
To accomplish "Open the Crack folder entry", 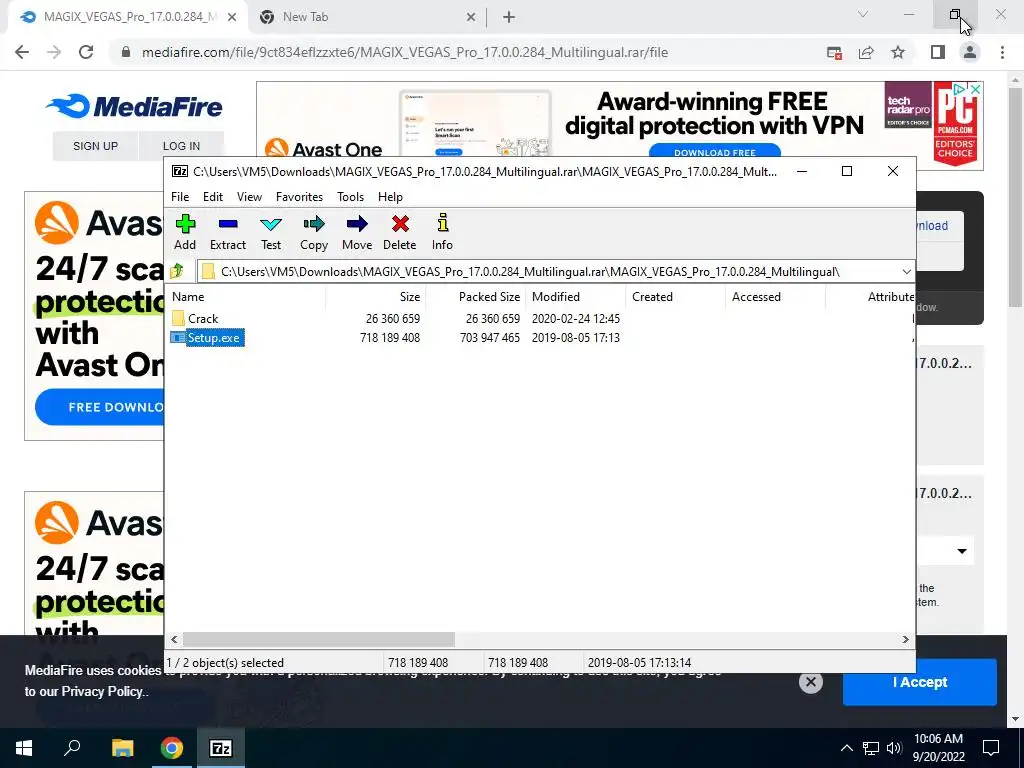I will [202, 319].
